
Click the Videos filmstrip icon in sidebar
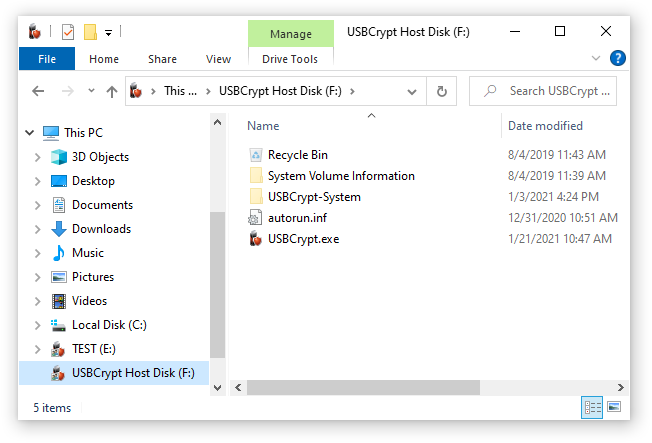pyautogui.click(x=59, y=301)
